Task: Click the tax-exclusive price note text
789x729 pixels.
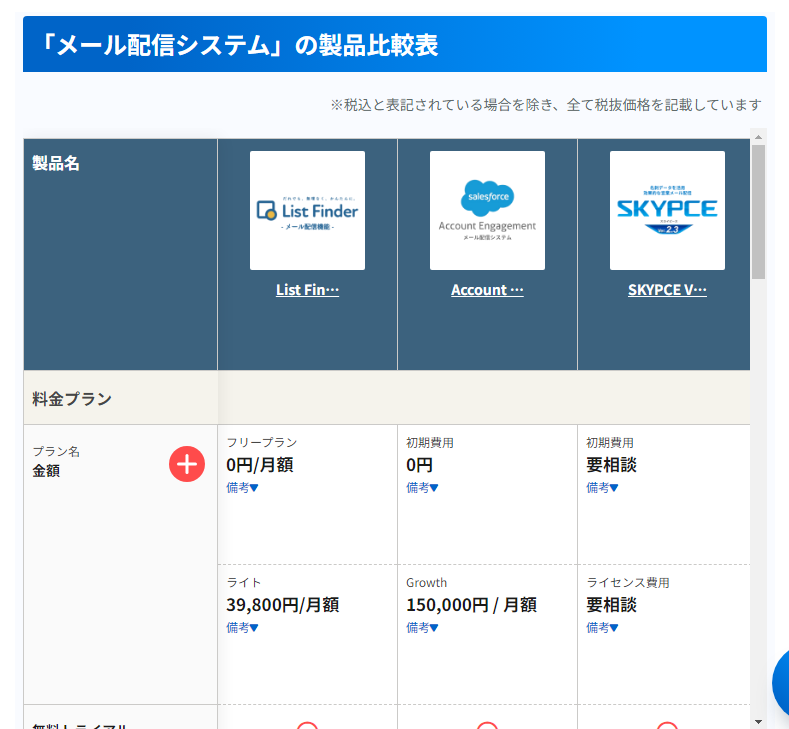Action: pos(546,105)
